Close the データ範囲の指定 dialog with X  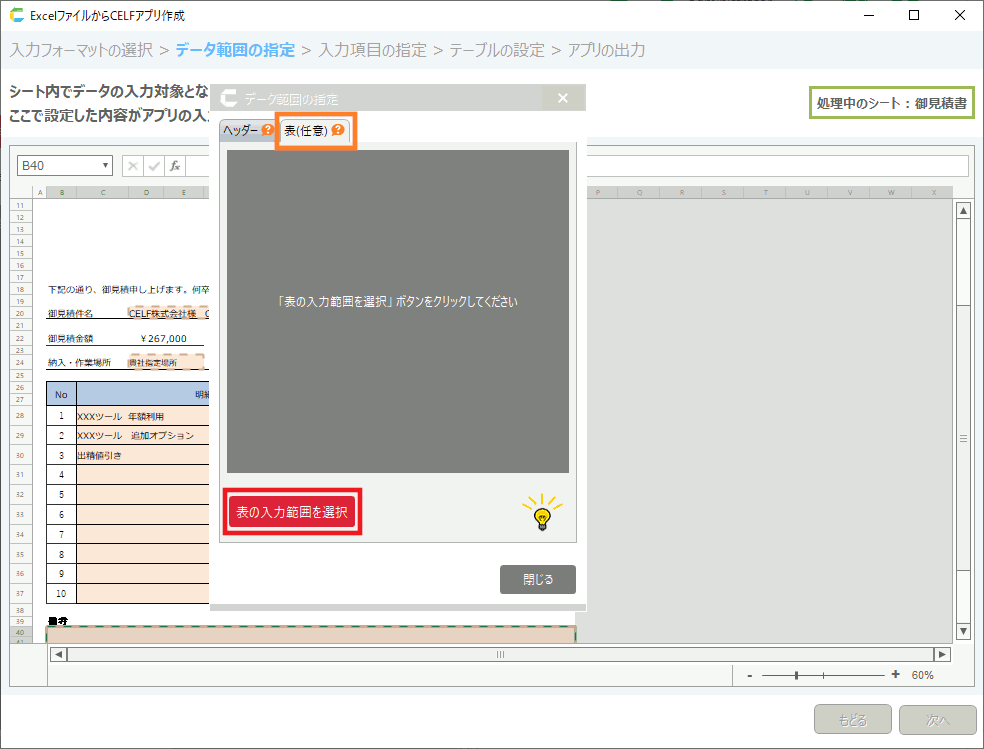(563, 98)
